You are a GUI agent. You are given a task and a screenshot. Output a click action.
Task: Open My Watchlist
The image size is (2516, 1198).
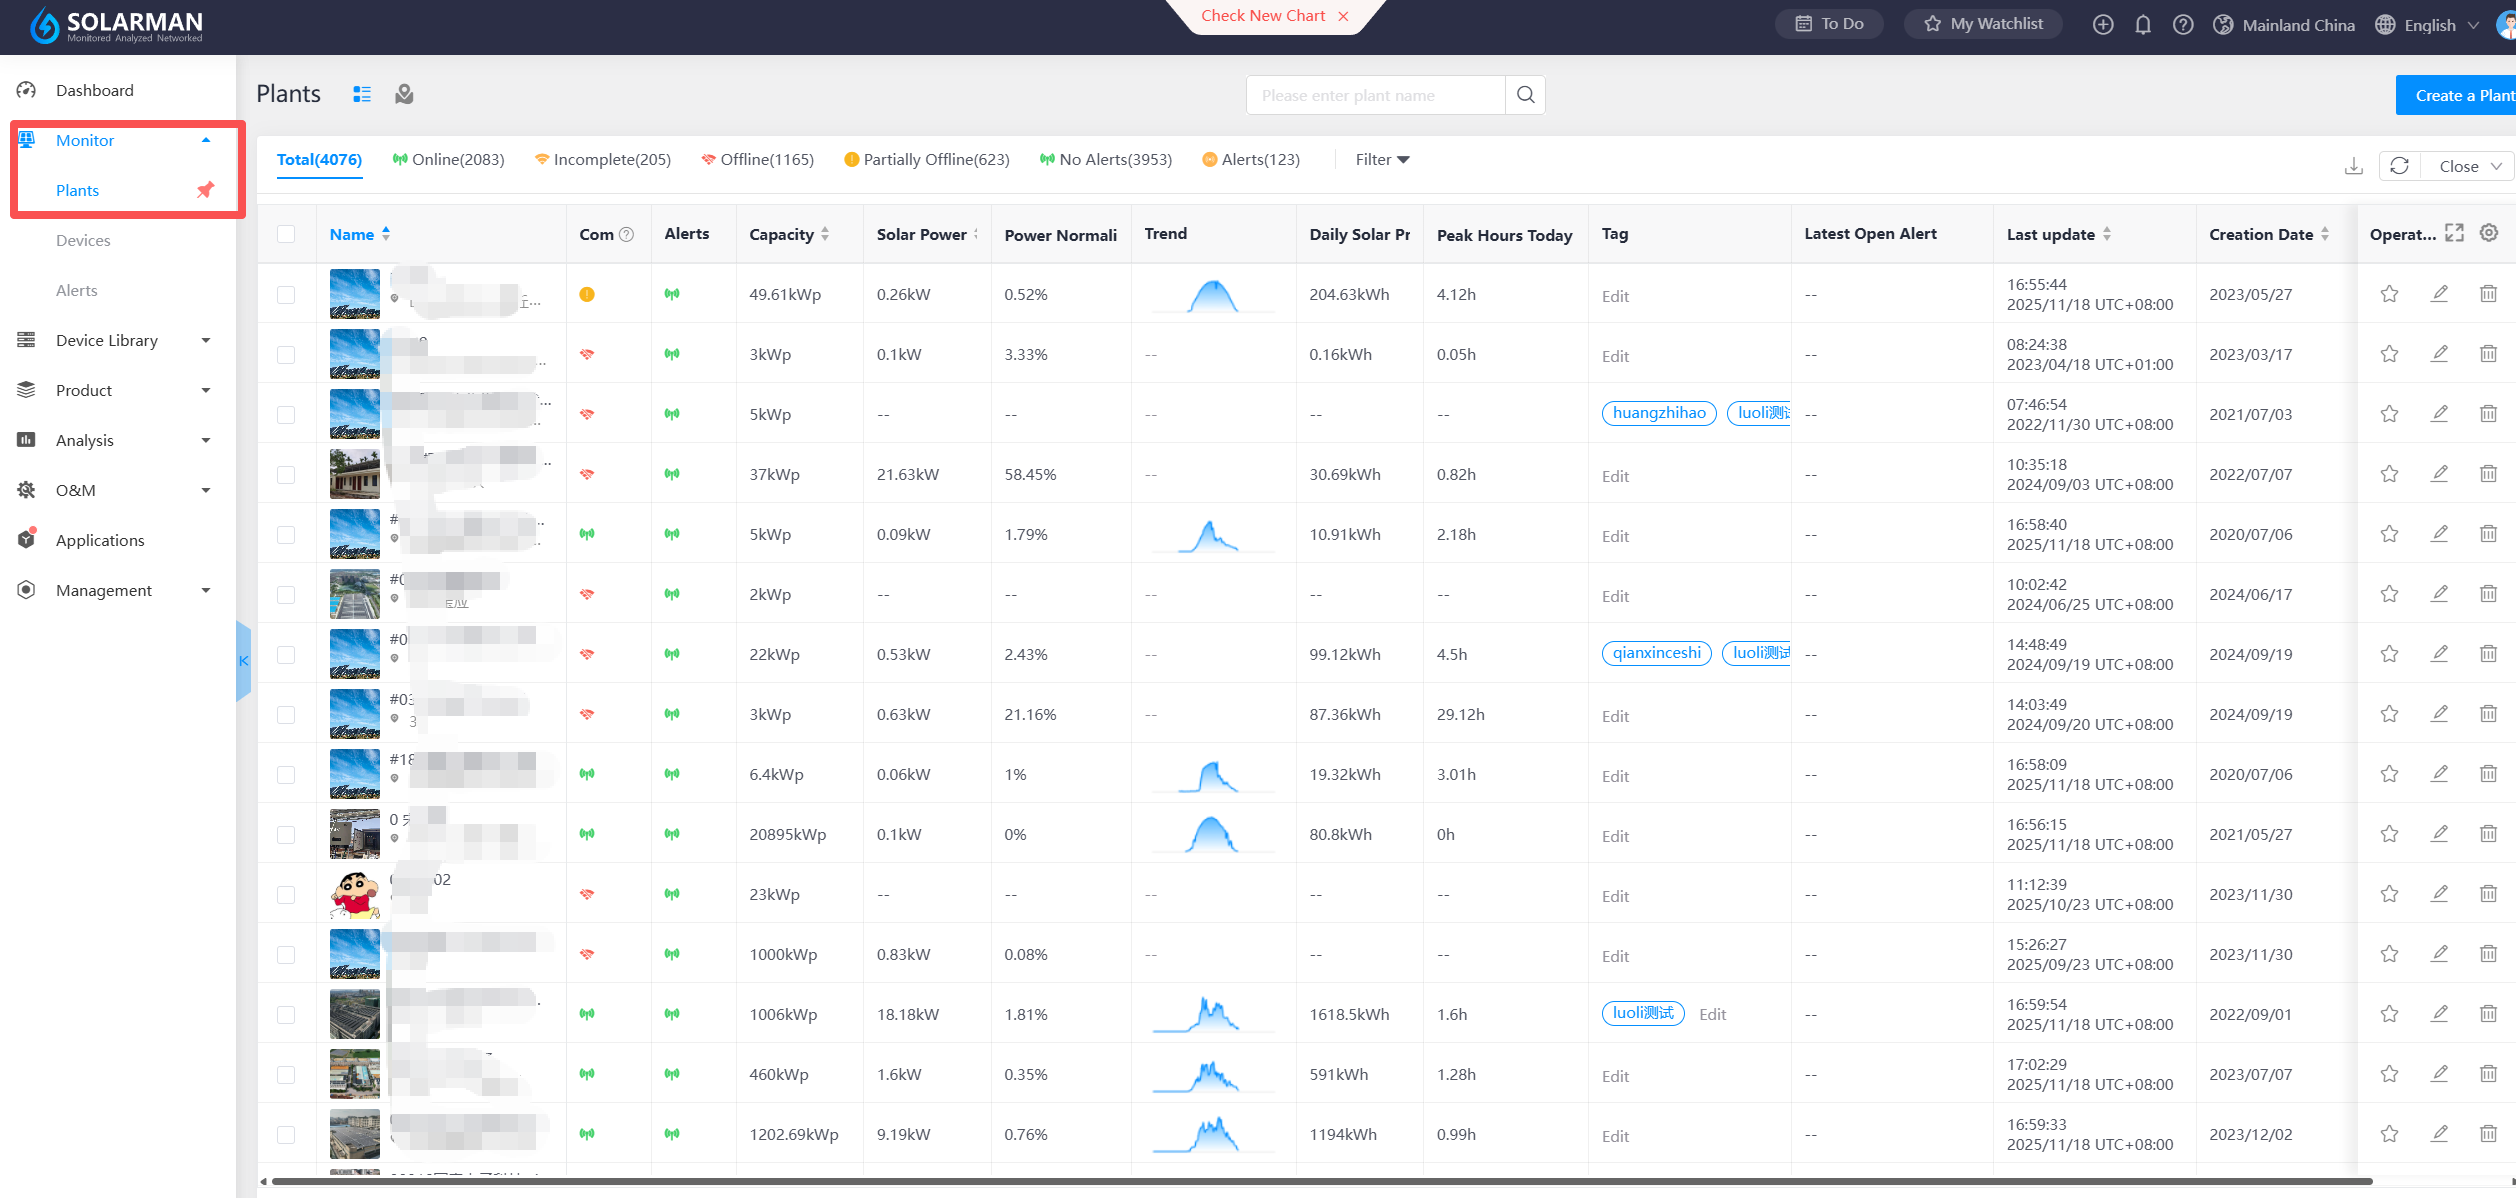[1983, 24]
